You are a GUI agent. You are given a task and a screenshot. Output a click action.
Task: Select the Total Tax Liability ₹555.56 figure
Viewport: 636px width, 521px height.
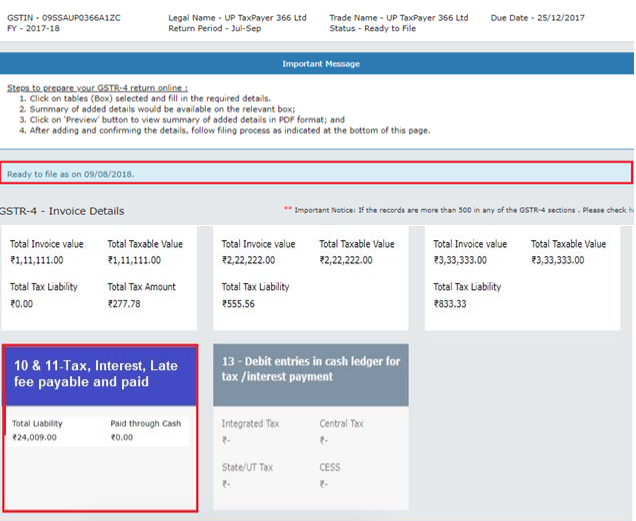pyautogui.click(x=238, y=304)
